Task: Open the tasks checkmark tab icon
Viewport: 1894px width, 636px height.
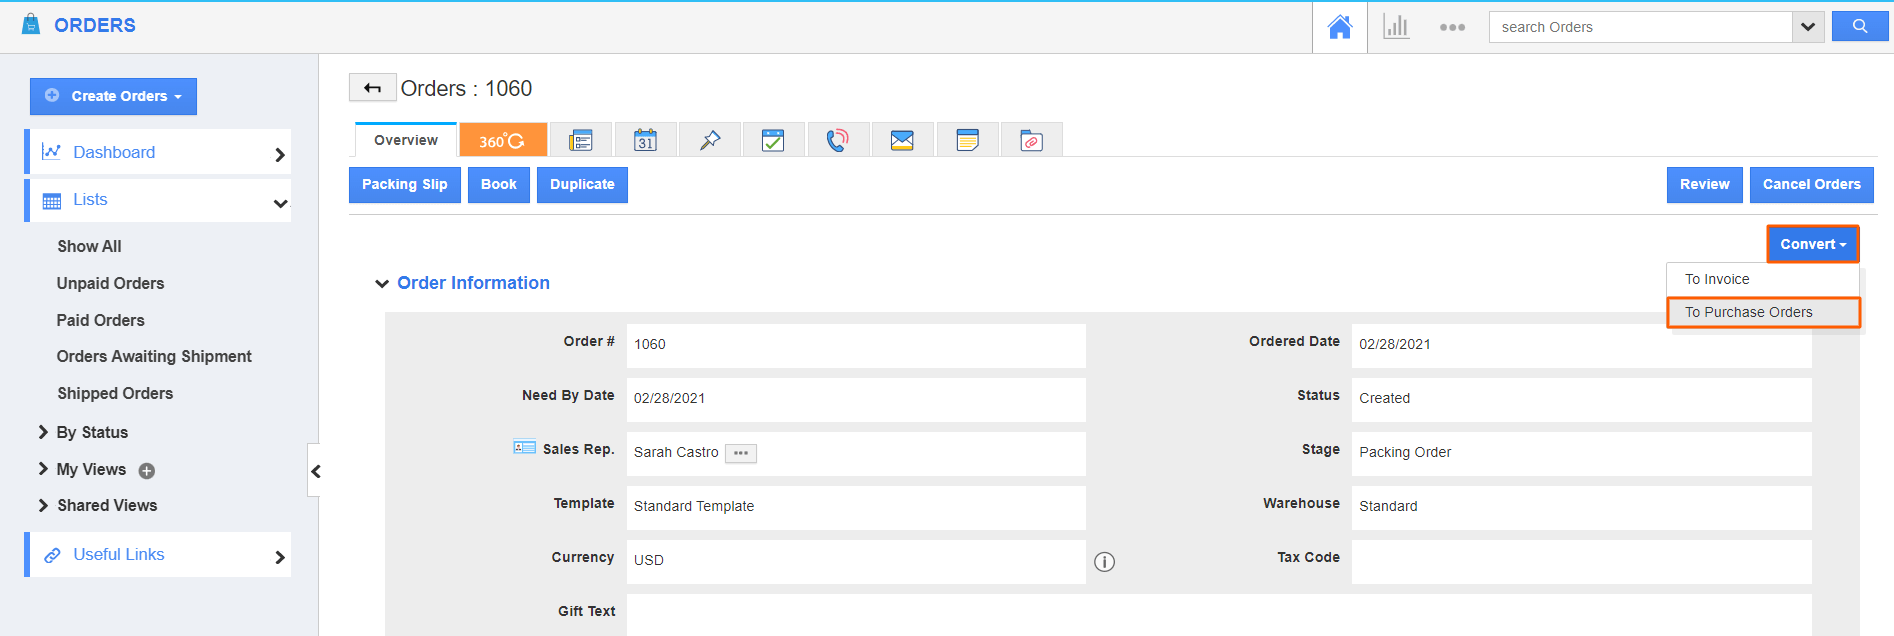Action: [773, 140]
